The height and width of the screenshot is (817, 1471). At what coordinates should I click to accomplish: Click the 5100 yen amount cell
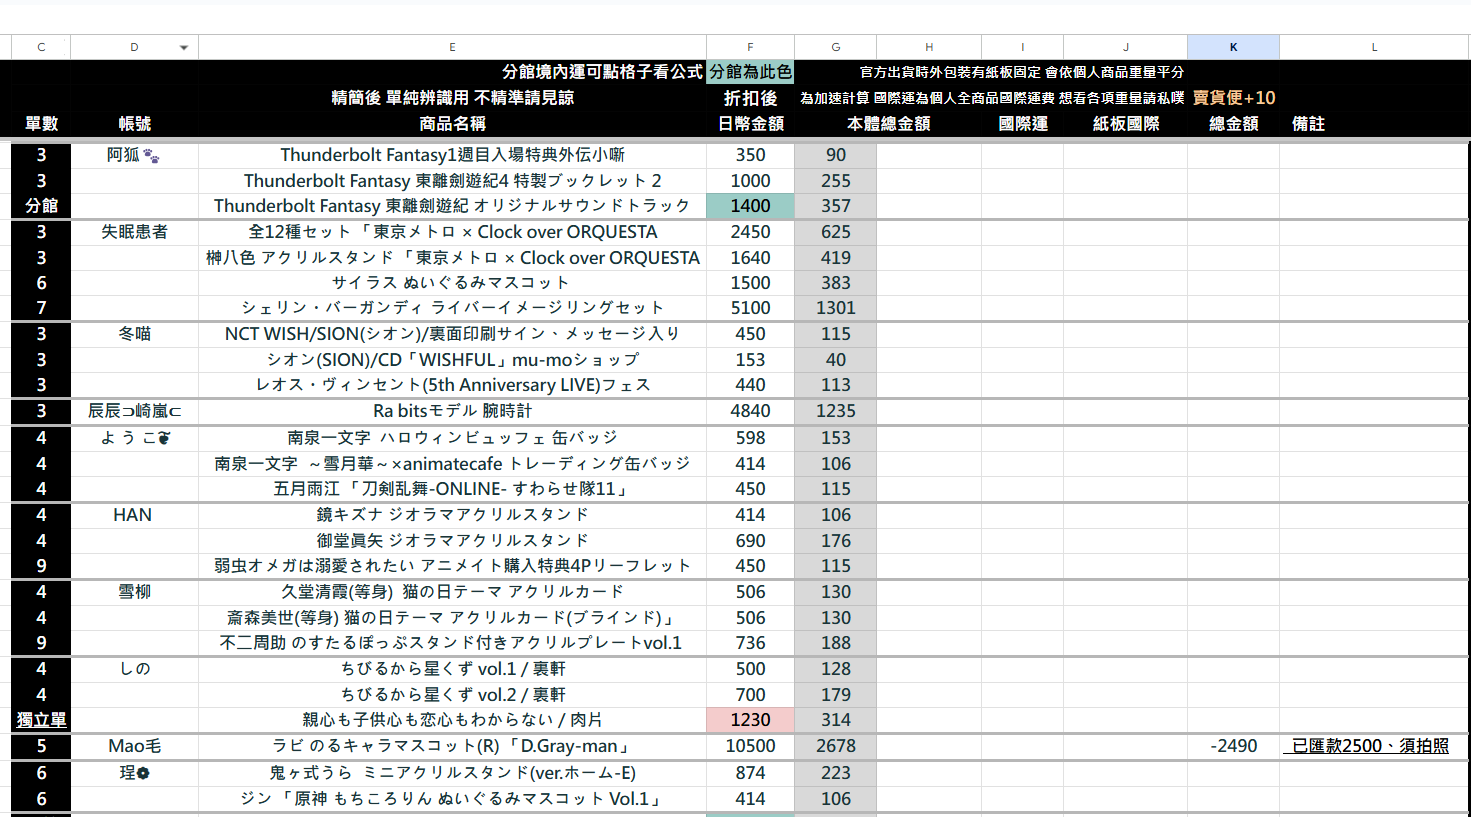click(750, 308)
